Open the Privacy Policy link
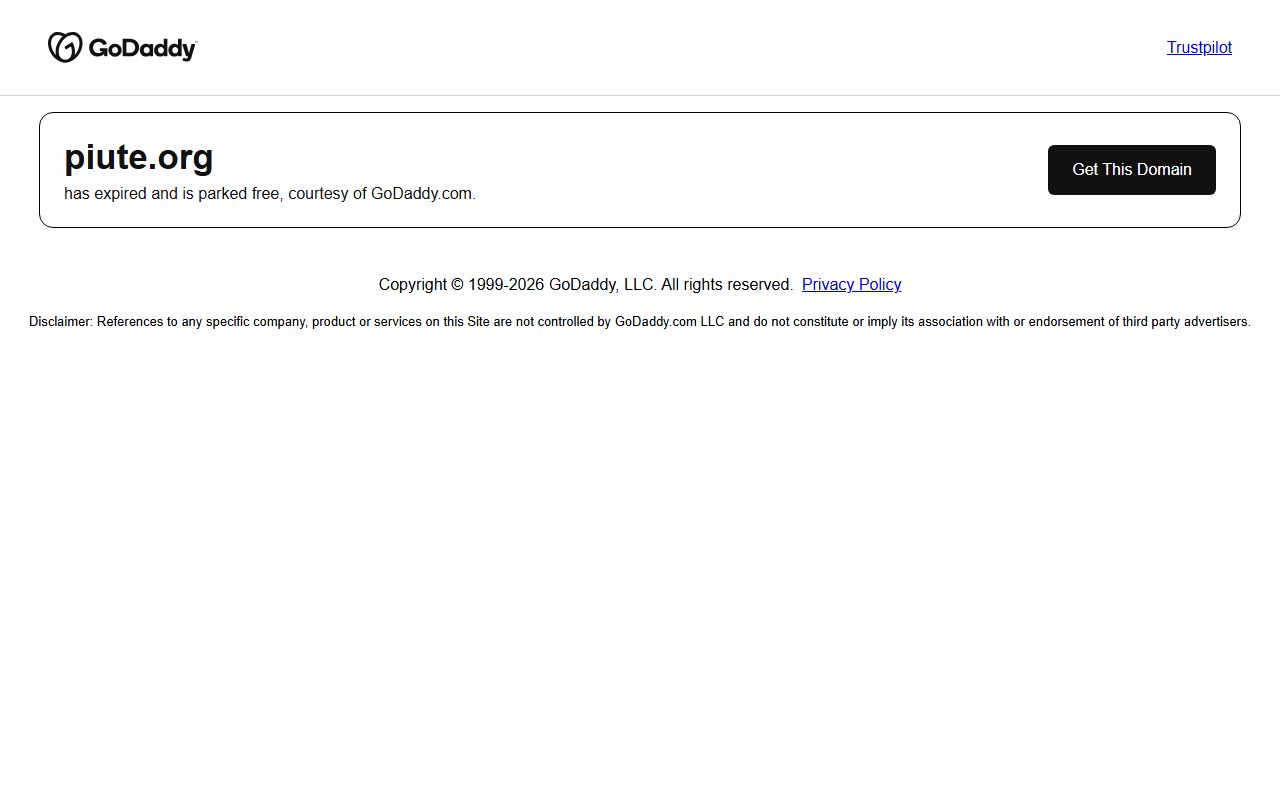The image size is (1280, 800). pos(851,284)
